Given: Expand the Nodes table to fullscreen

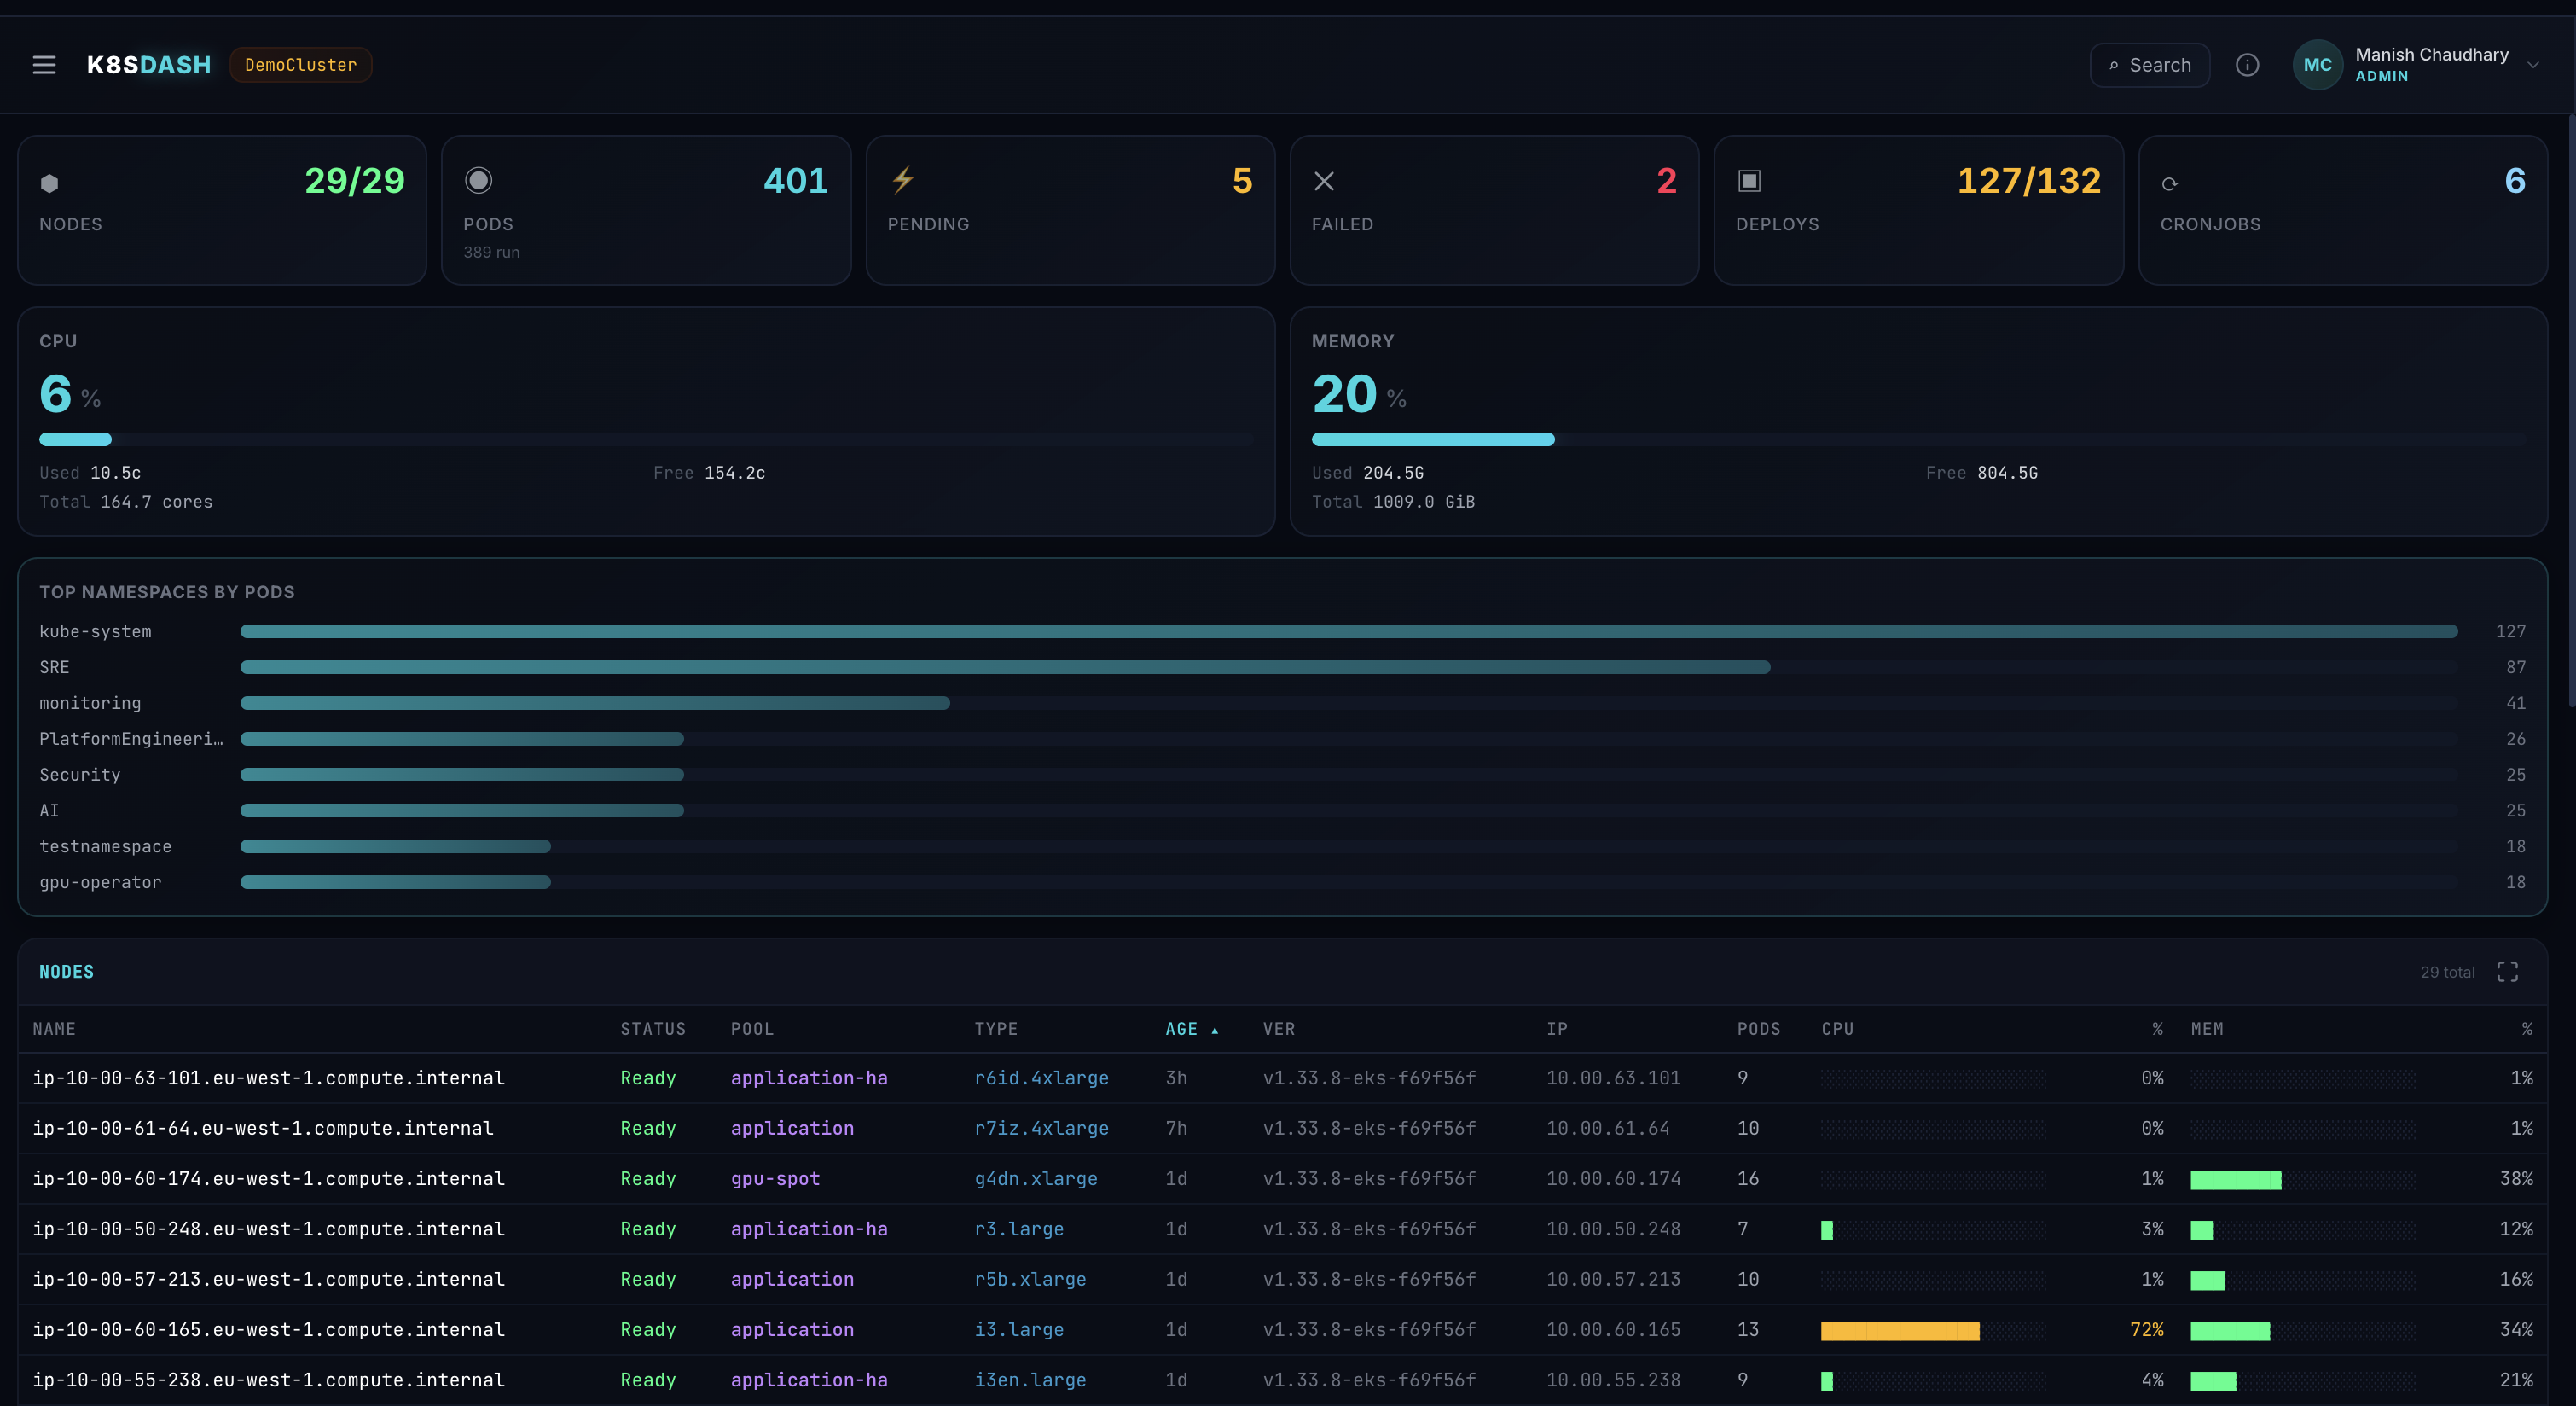Looking at the screenshot, I should coord(2508,971).
